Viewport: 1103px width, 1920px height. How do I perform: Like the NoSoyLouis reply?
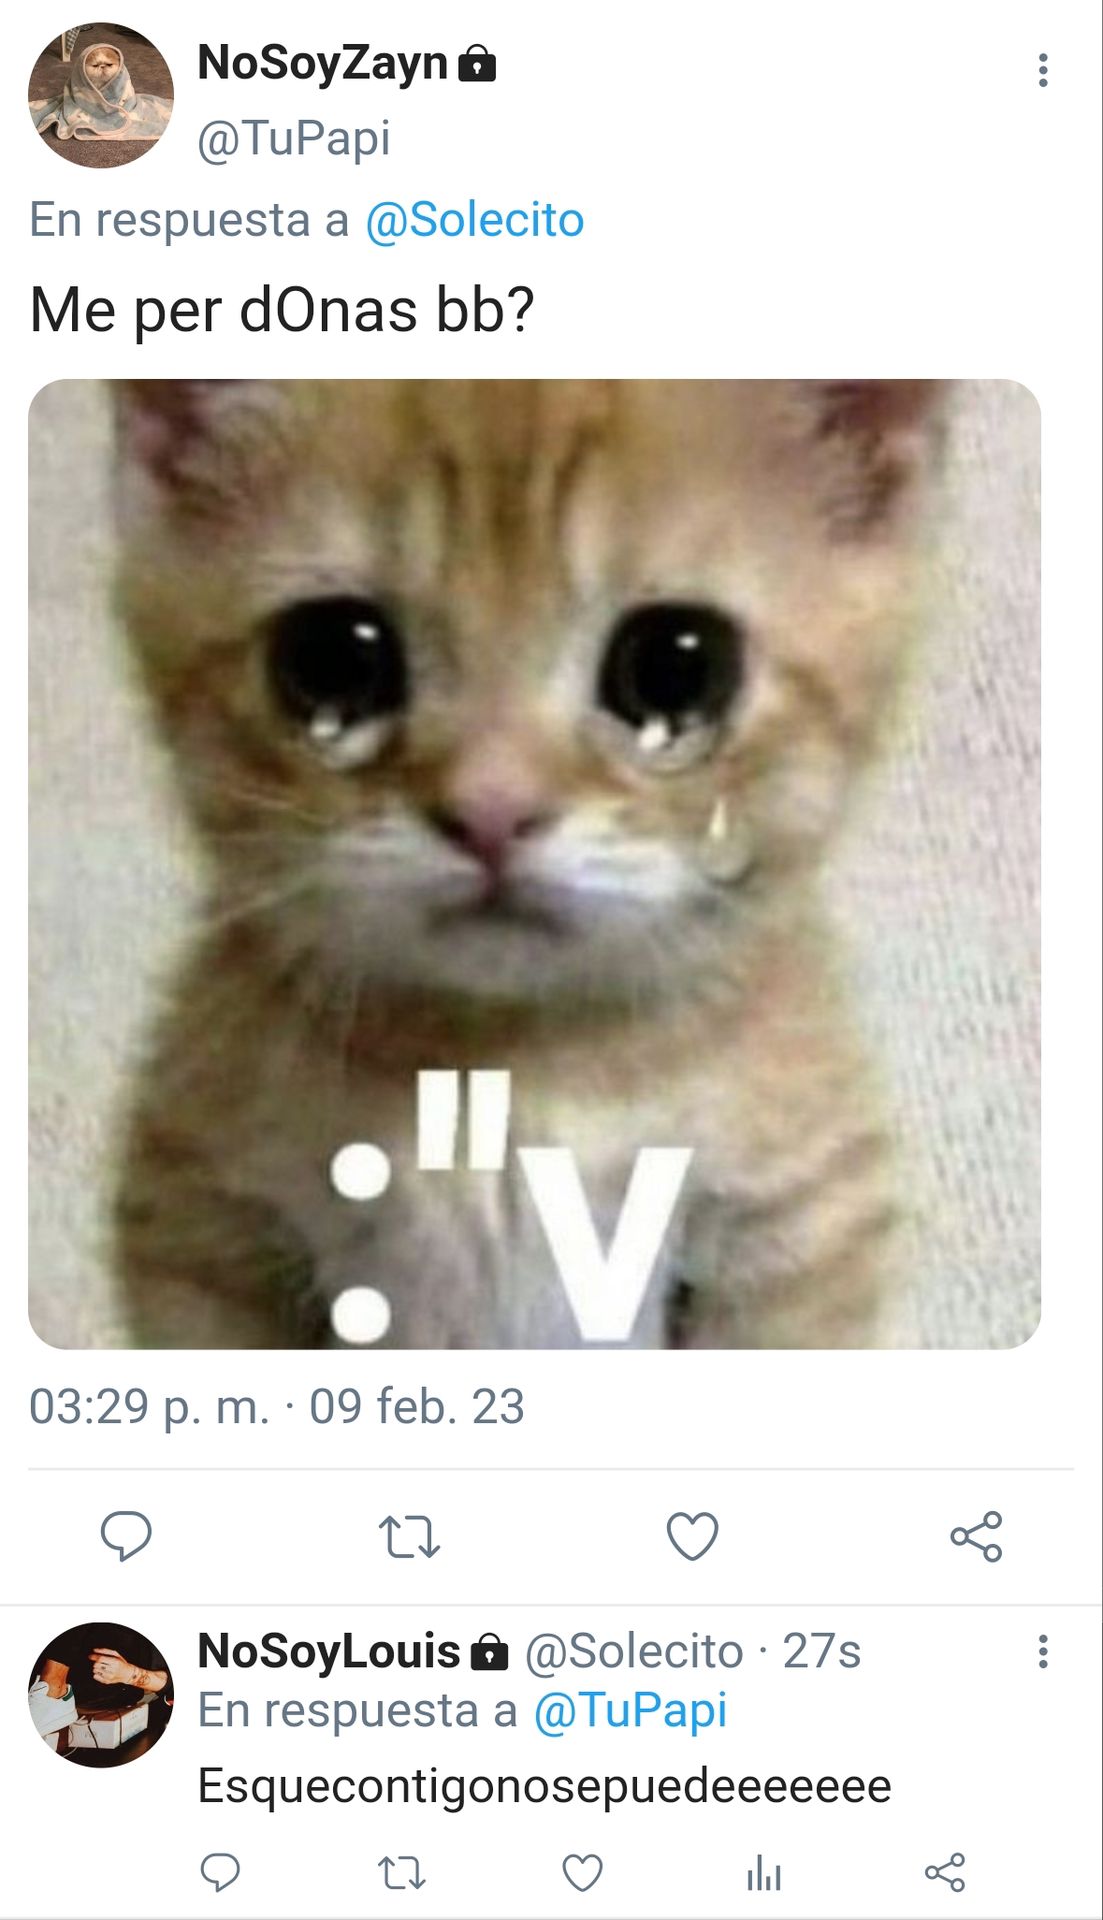[582, 1873]
